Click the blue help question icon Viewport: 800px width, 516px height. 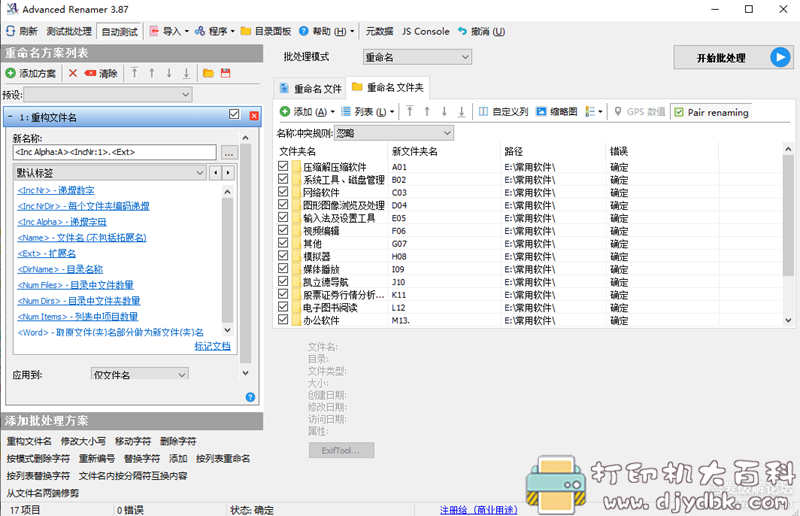tap(250, 397)
